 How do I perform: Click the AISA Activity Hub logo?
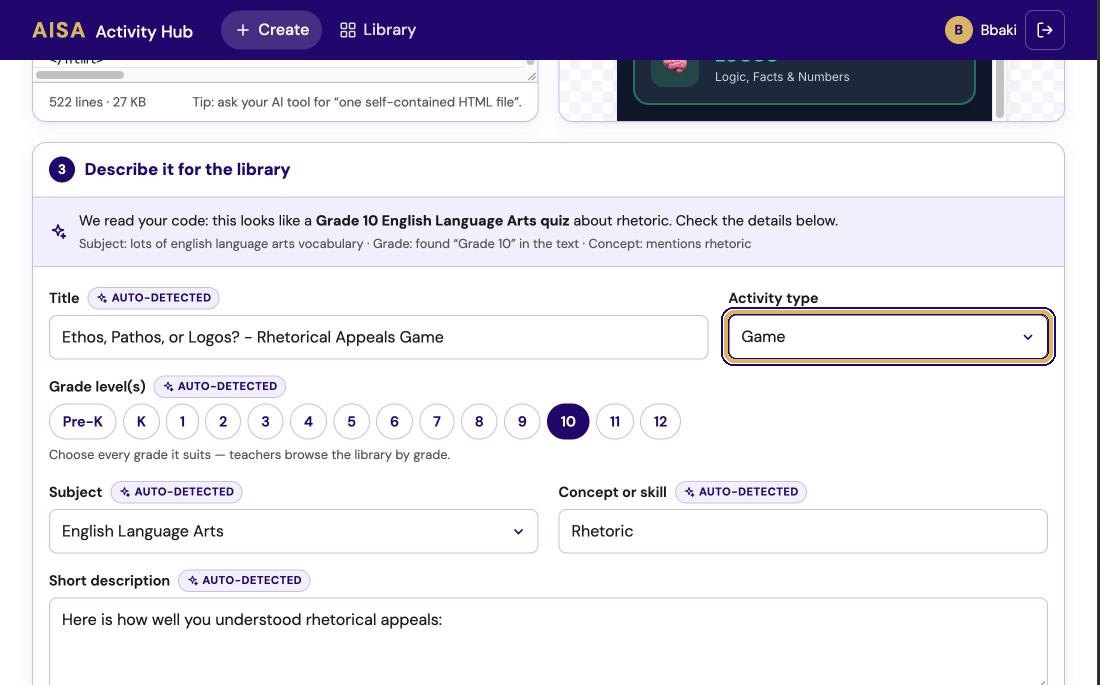(x=112, y=30)
